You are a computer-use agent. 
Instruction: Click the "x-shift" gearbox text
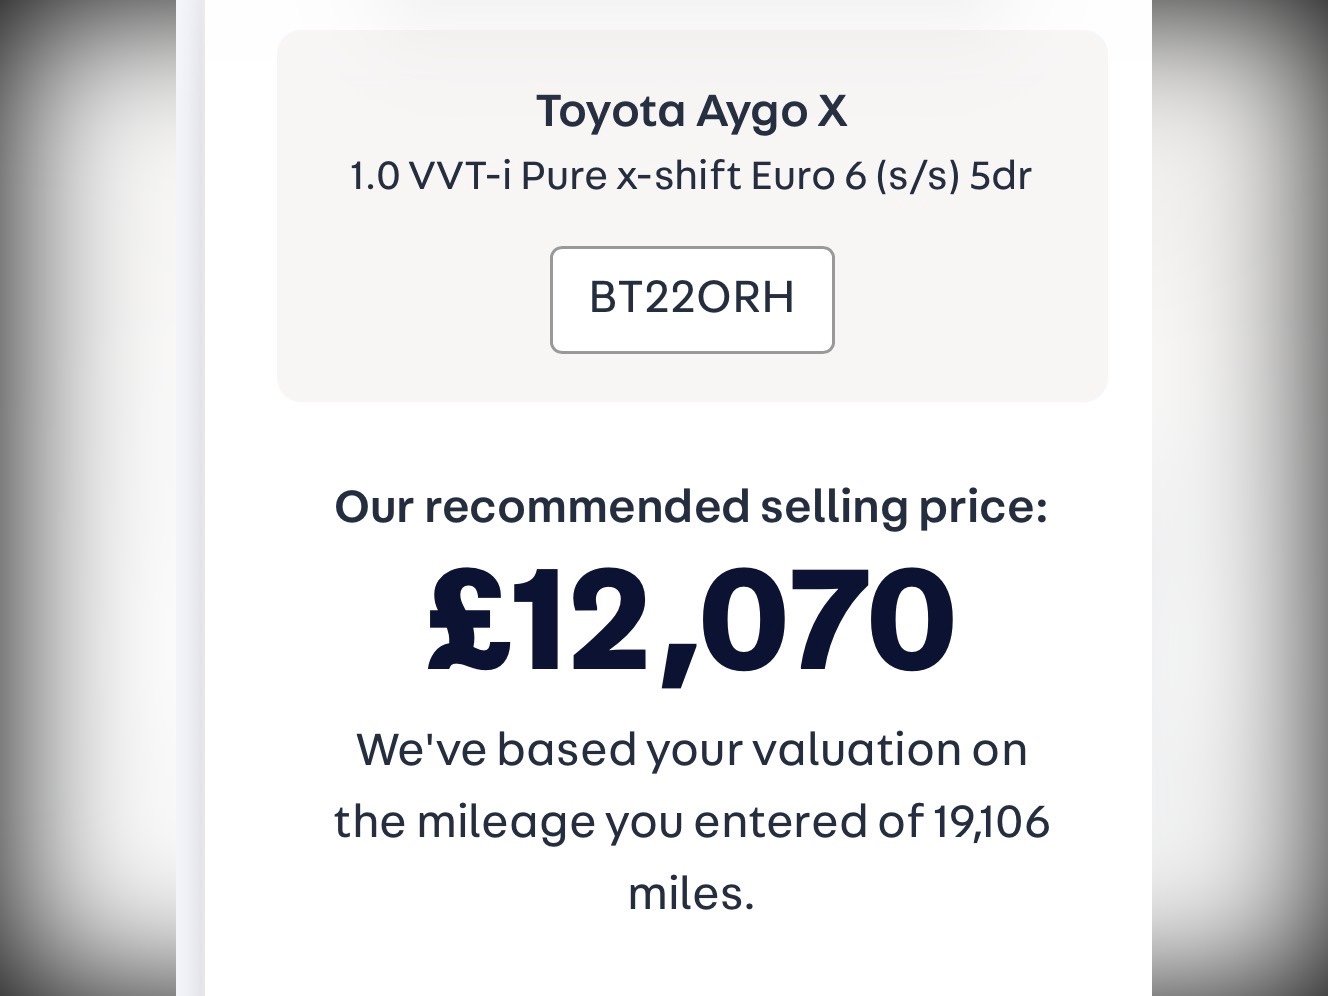(679, 177)
